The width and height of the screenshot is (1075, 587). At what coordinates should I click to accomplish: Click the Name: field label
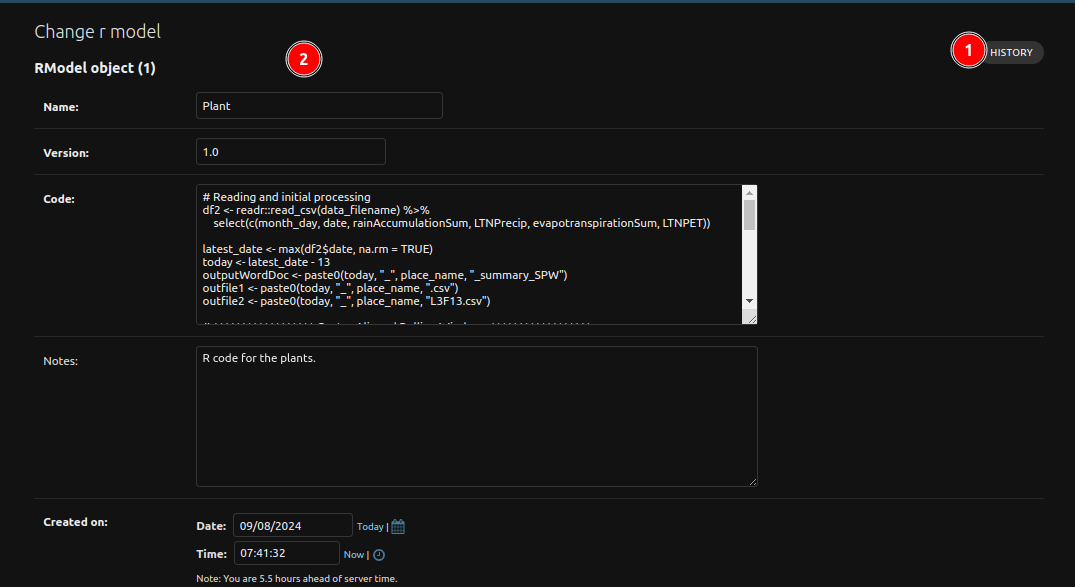click(x=61, y=107)
